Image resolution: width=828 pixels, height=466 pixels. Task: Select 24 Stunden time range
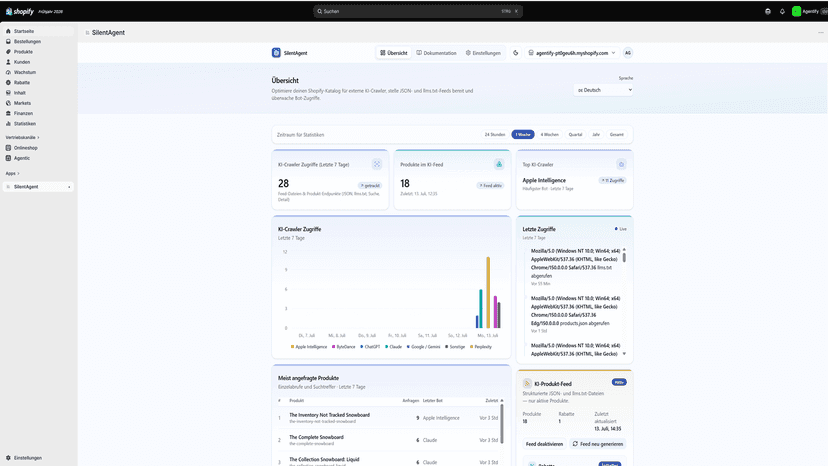[495, 135]
